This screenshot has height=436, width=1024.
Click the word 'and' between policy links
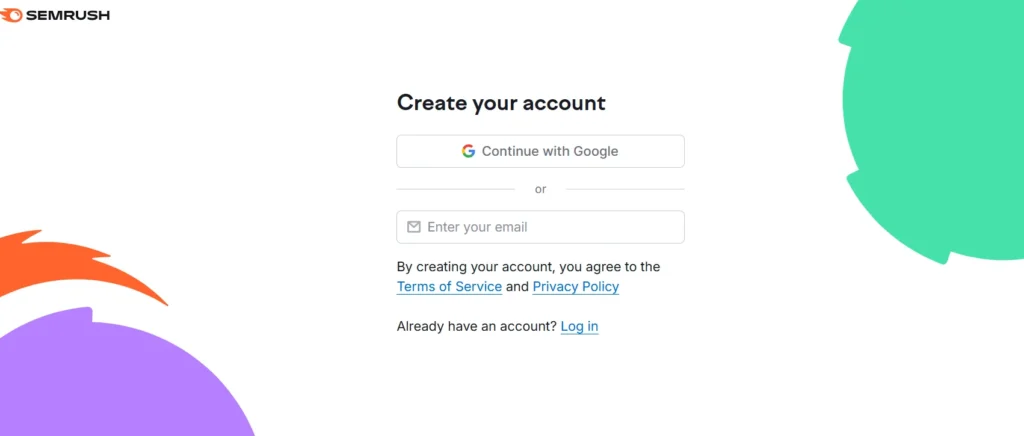coord(517,287)
